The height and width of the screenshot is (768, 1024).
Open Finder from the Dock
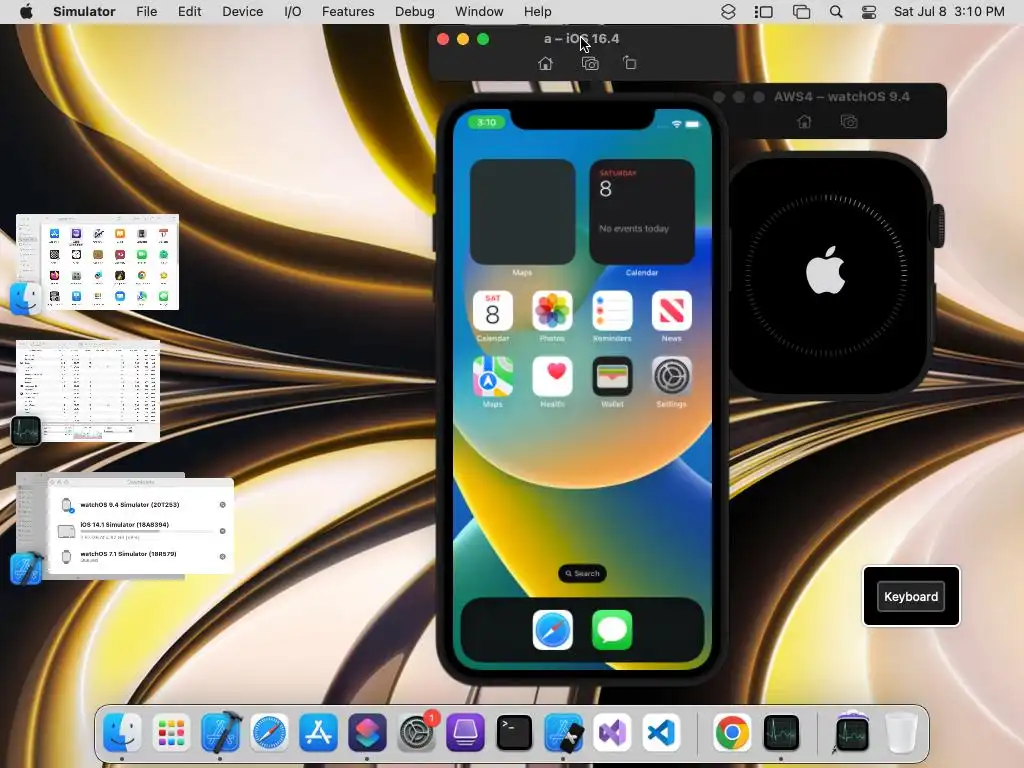point(122,732)
